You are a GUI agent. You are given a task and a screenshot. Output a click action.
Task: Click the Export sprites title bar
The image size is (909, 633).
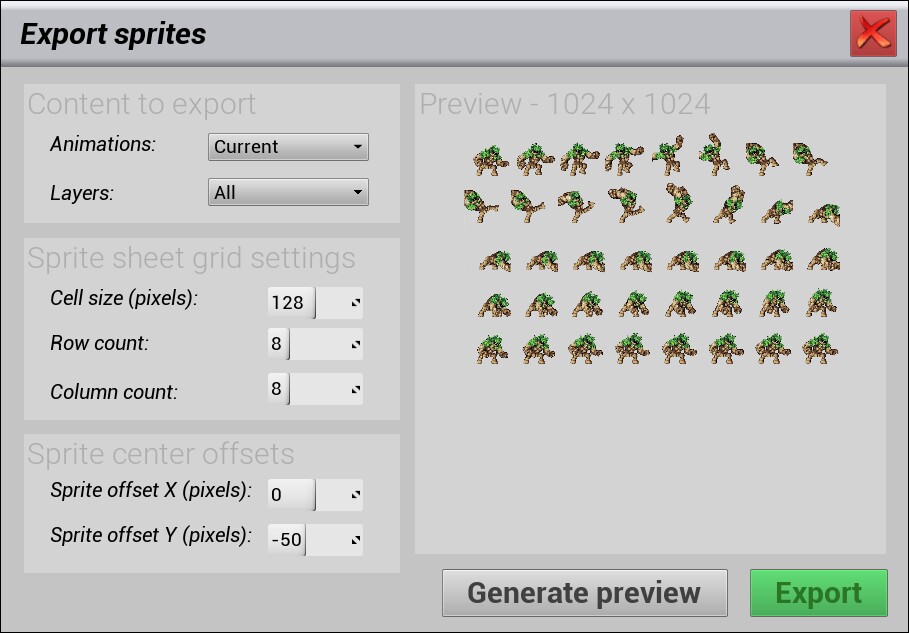tap(113, 33)
